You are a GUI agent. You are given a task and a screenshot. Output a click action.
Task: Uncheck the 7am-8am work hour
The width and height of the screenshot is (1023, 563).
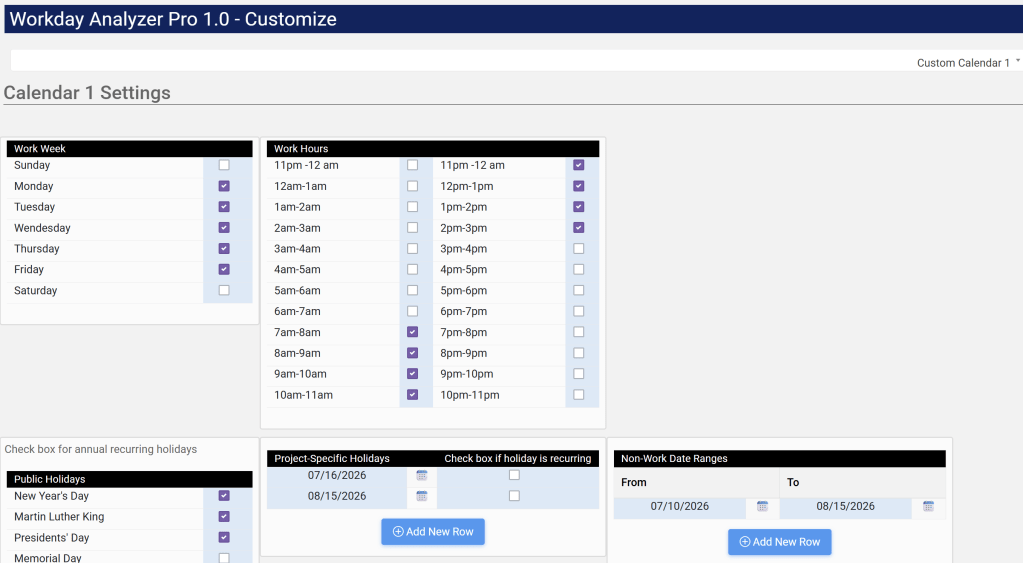tap(412, 332)
